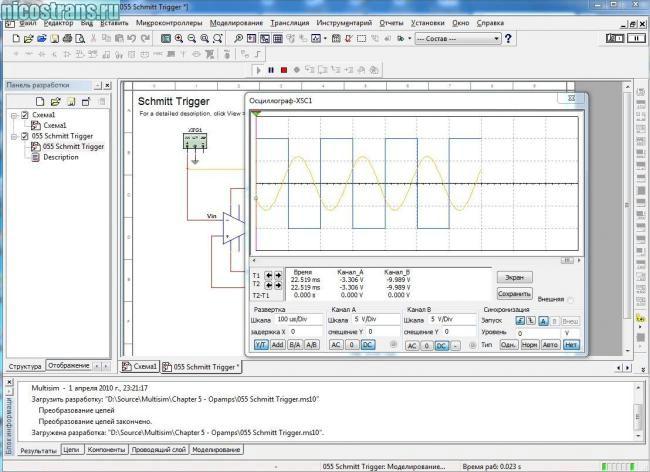650x472 pixels.
Task: Switch timebase mode to Add
Action: (x=277, y=345)
